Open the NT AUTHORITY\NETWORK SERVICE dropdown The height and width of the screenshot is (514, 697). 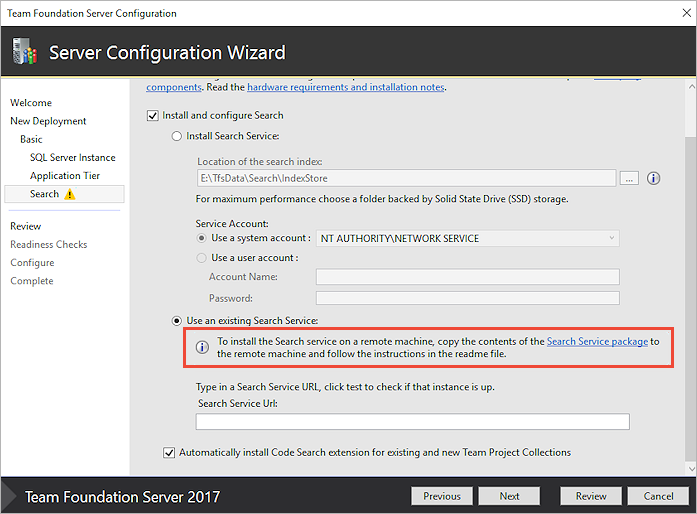tap(468, 239)
